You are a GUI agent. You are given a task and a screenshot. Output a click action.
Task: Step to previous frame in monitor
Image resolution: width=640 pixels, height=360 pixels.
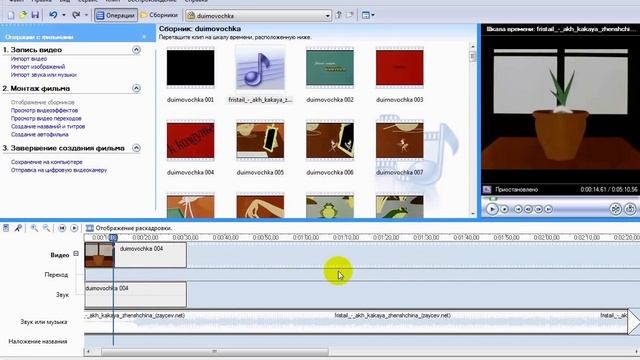point(528,209)
